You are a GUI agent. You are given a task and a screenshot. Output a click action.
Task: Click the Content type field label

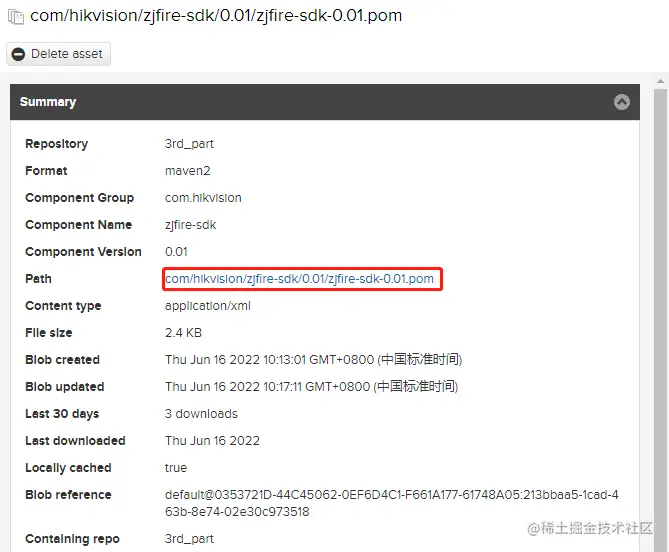coord(63,306)
